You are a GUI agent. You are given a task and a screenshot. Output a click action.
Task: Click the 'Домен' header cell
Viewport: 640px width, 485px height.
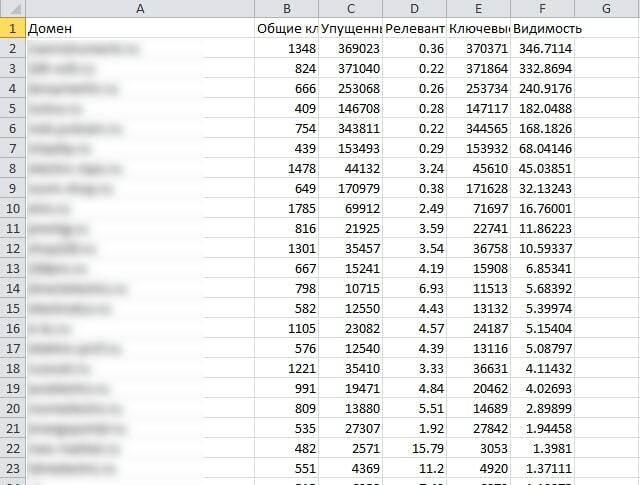139,28
